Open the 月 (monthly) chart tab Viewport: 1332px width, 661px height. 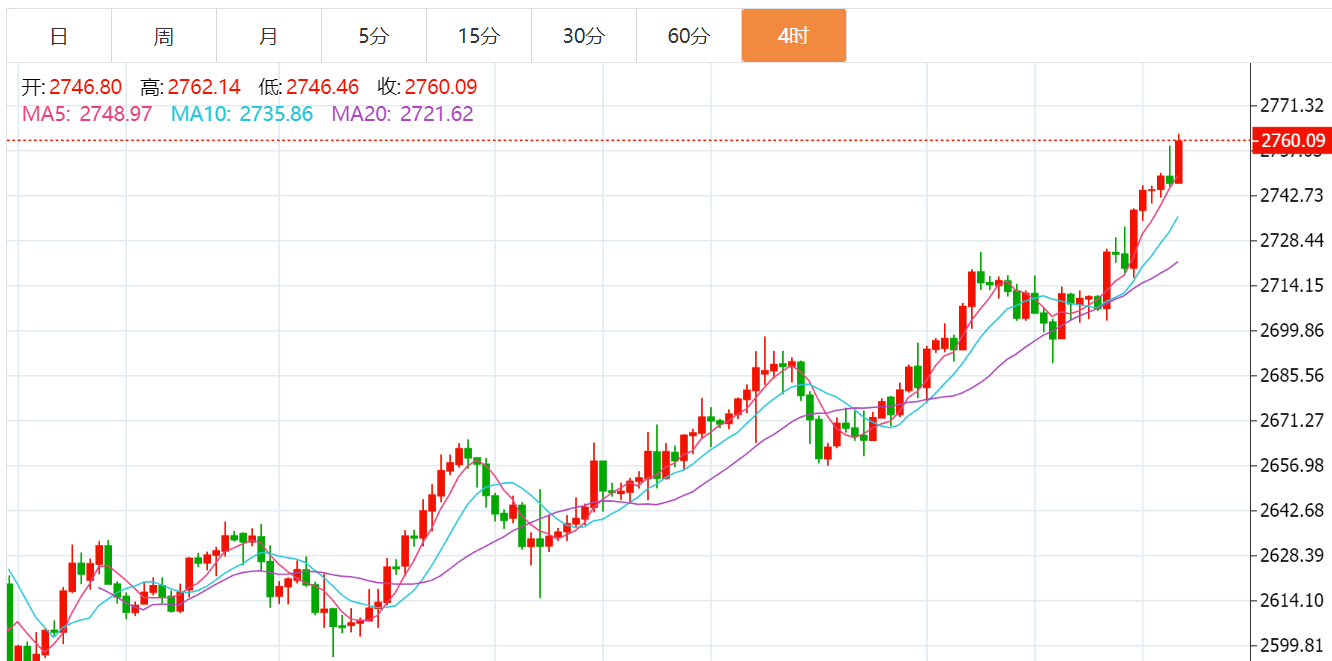(269, 37)
